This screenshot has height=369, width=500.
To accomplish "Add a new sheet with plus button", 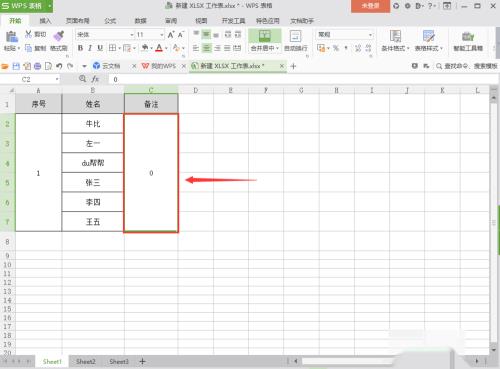I will [x=142, y=361].
